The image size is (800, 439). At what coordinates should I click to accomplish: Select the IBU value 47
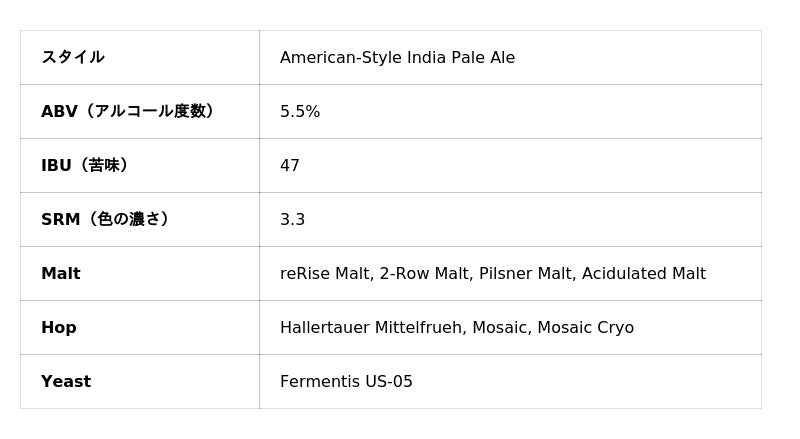click(x=290, y=166)
